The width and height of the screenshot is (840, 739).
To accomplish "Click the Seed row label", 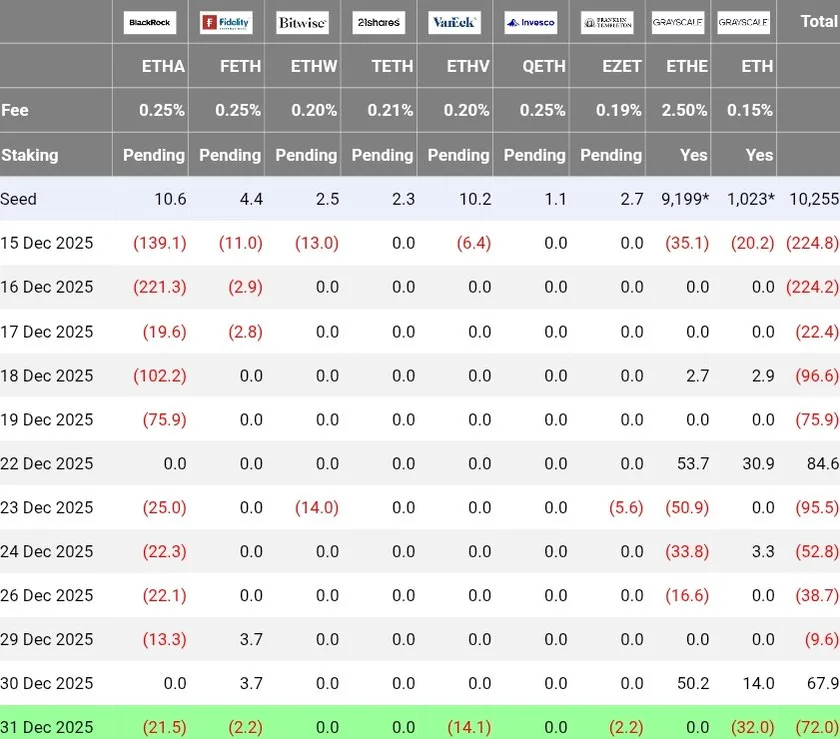I will point(19,199).
